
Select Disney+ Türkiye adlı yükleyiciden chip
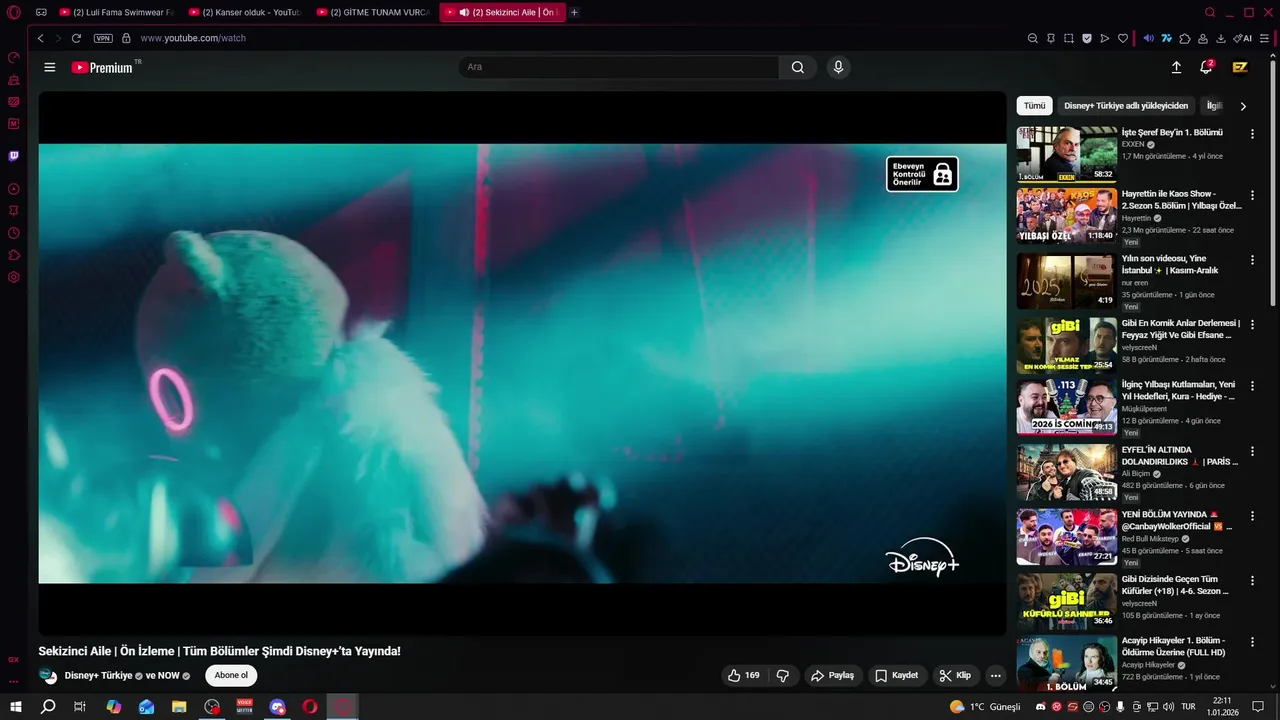coord(1126,105)
